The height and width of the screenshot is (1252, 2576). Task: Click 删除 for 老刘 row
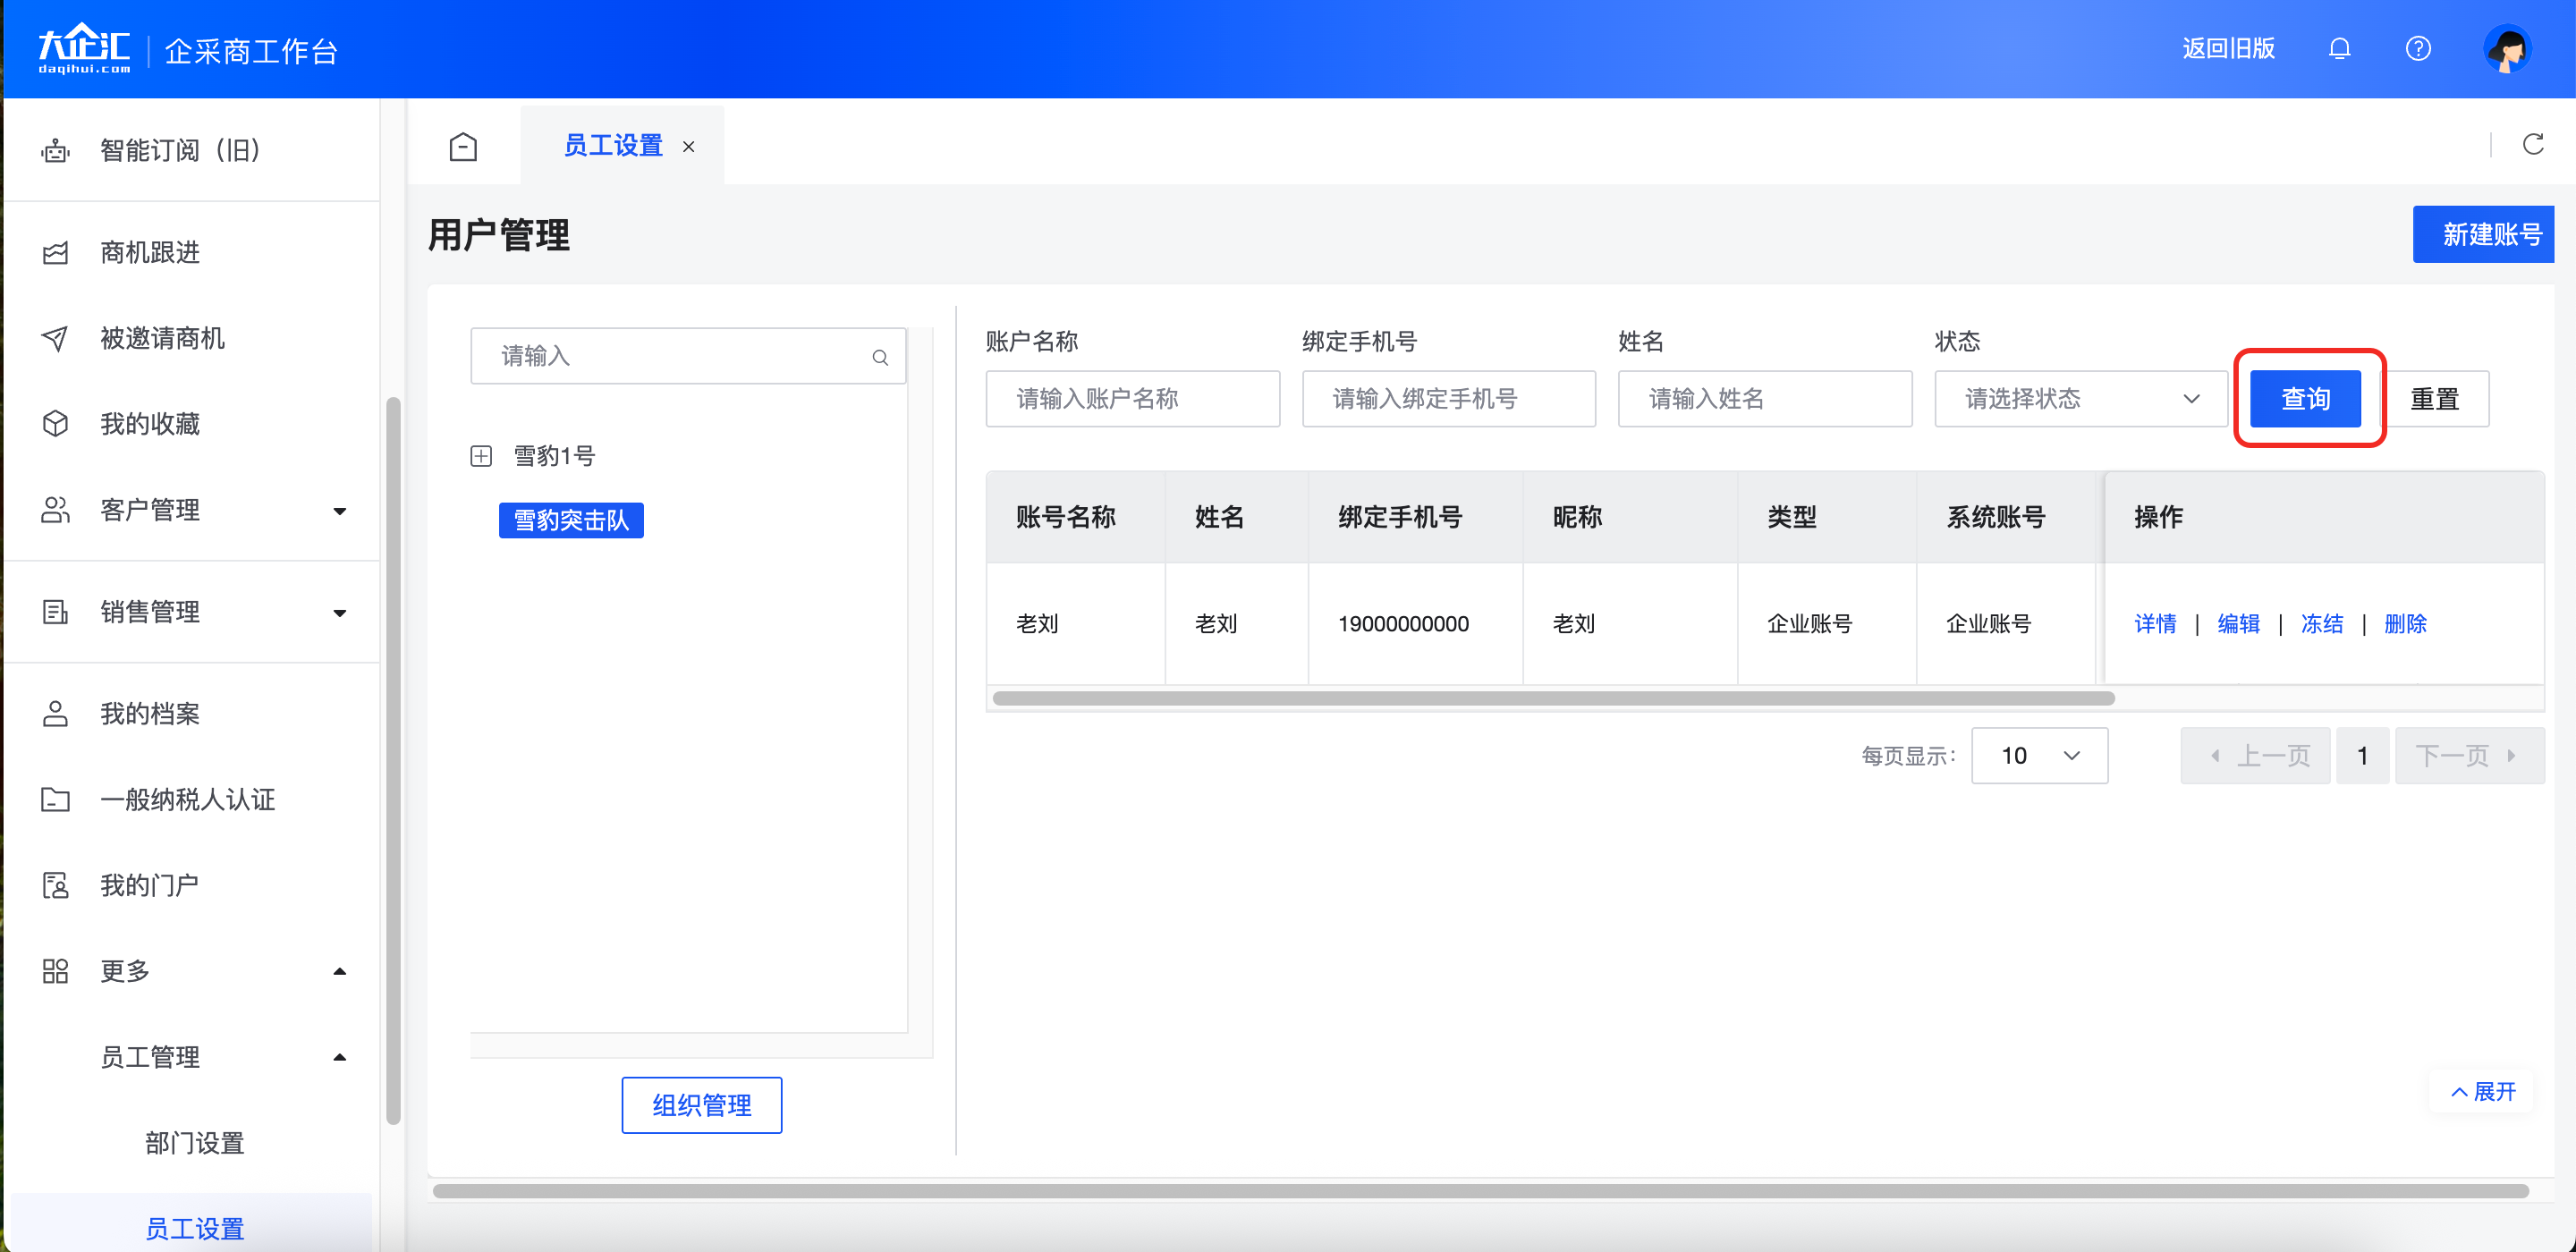[2405, 624]
